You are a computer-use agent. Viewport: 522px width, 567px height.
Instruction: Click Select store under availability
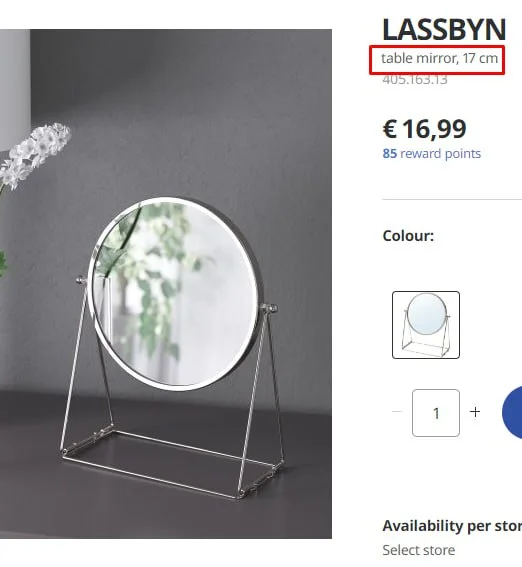pos(419,550)
